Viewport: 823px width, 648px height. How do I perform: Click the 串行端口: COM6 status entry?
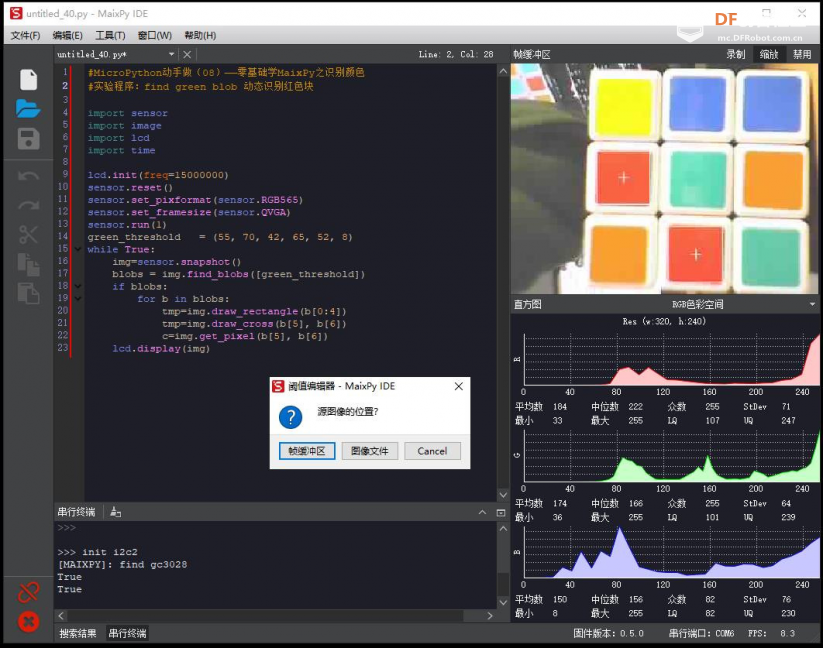click(701, 633)
